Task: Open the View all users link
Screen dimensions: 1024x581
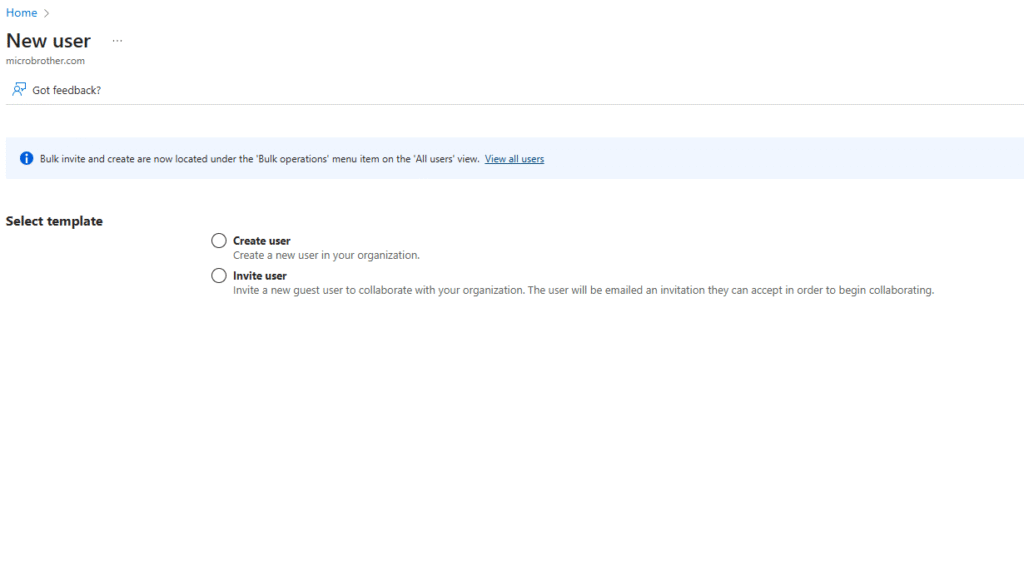Action: pyautogui.click(x=514, y=159)
